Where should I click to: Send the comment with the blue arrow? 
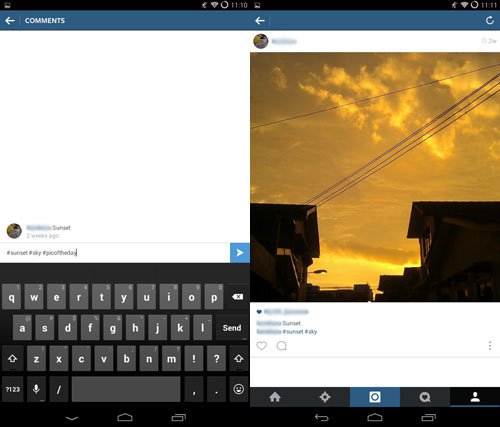(240, 253)
